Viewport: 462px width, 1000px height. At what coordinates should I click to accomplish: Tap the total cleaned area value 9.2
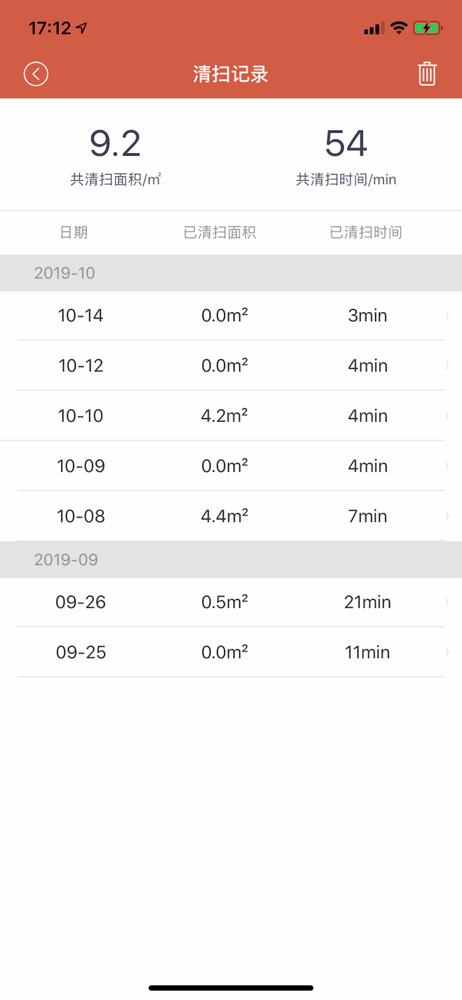click(115, 143)
